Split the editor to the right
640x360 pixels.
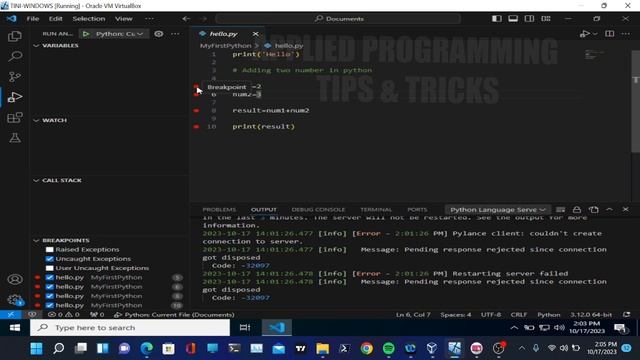(609, 34)
